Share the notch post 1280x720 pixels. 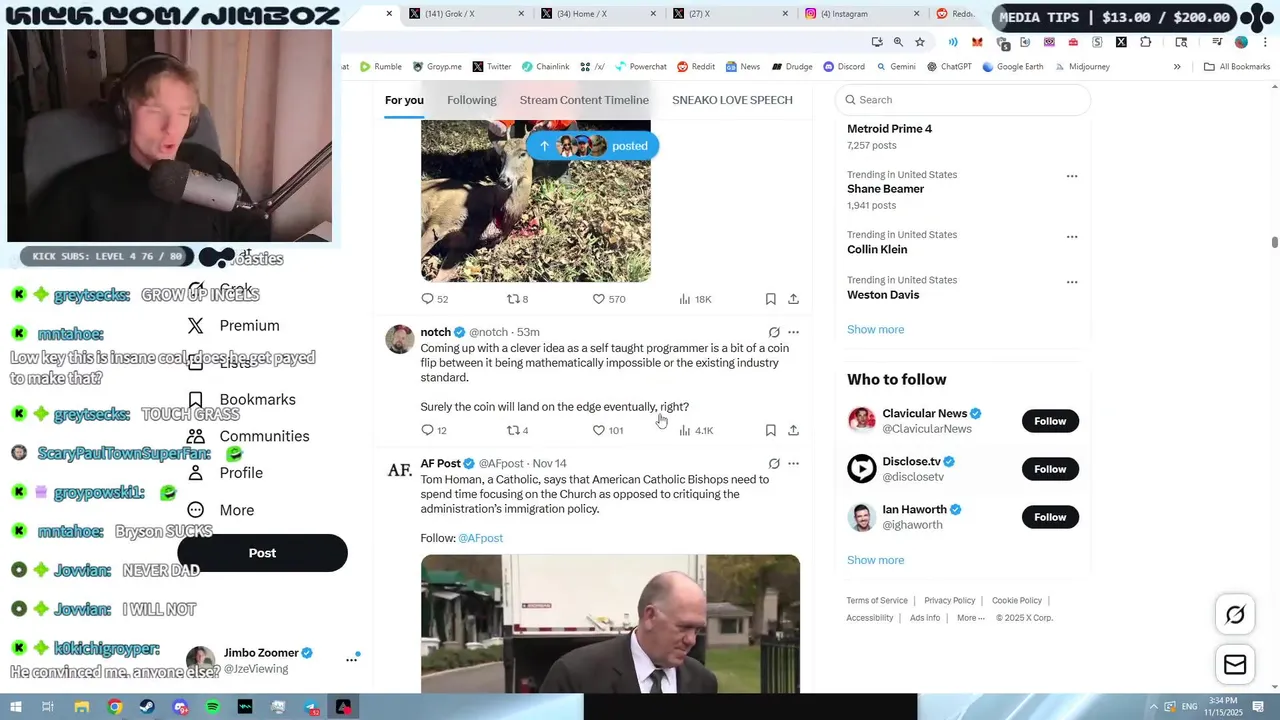[x=793, y=430]
